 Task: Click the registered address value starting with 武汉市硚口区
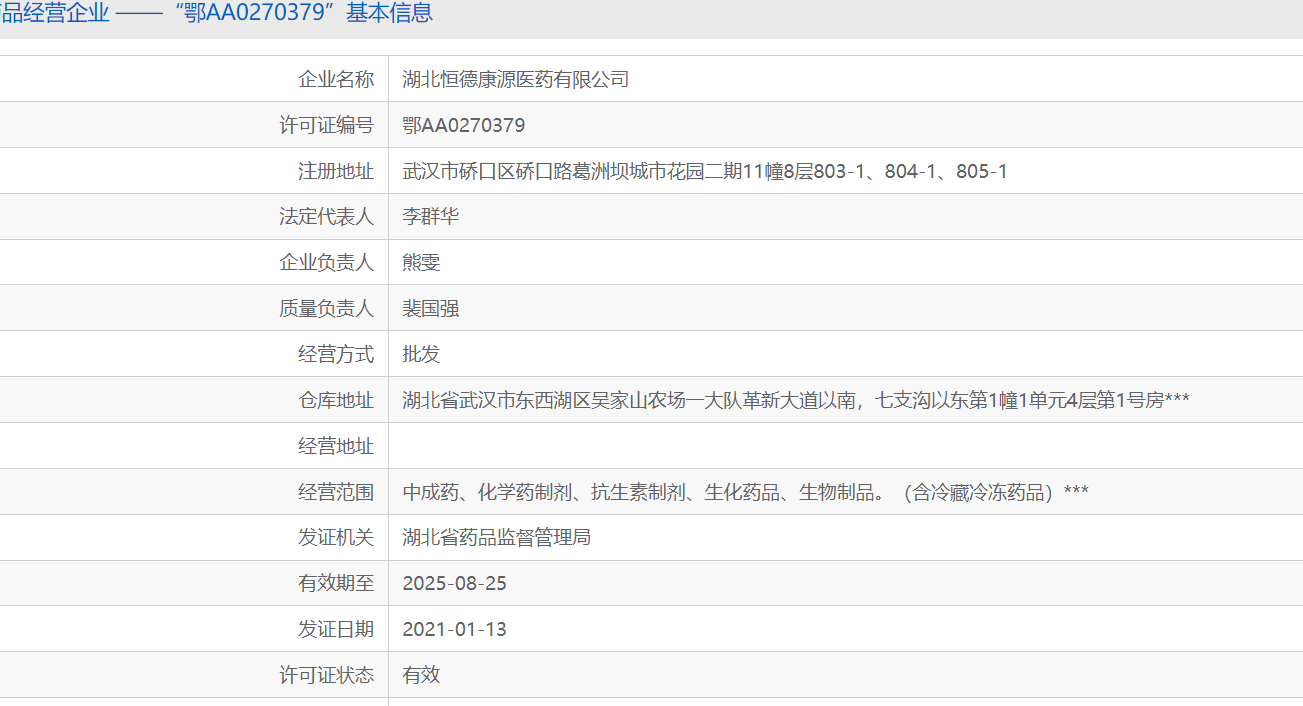tap(704, 171)
